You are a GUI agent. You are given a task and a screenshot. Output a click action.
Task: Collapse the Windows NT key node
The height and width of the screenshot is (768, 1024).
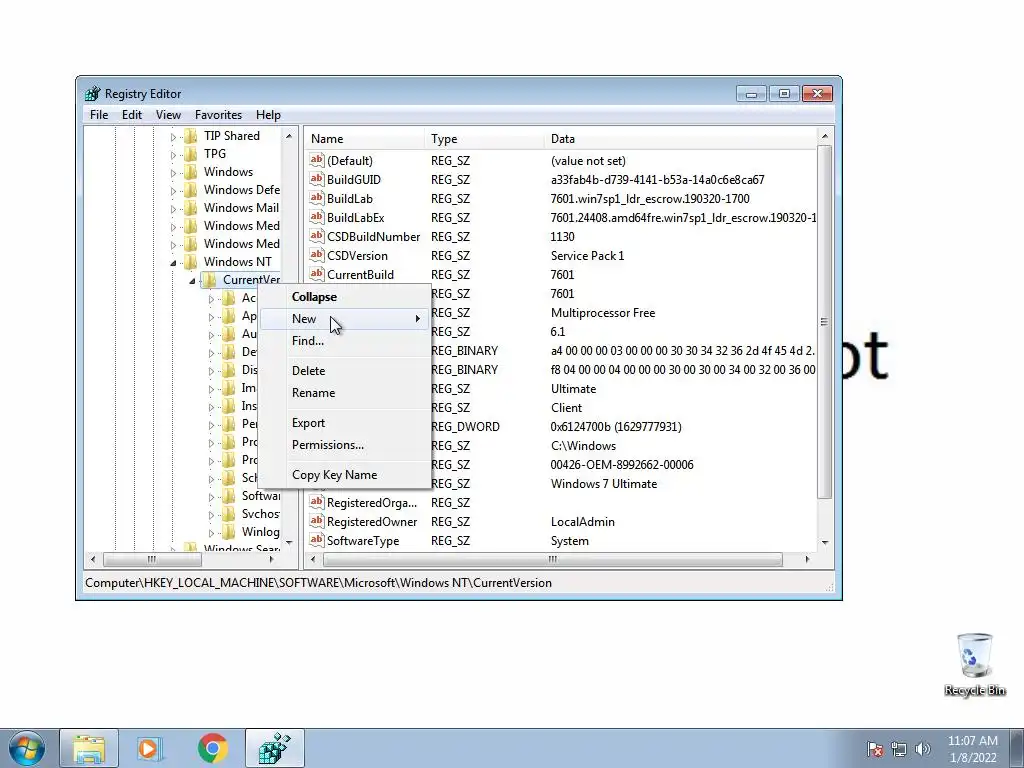click(x=173, y=263)
